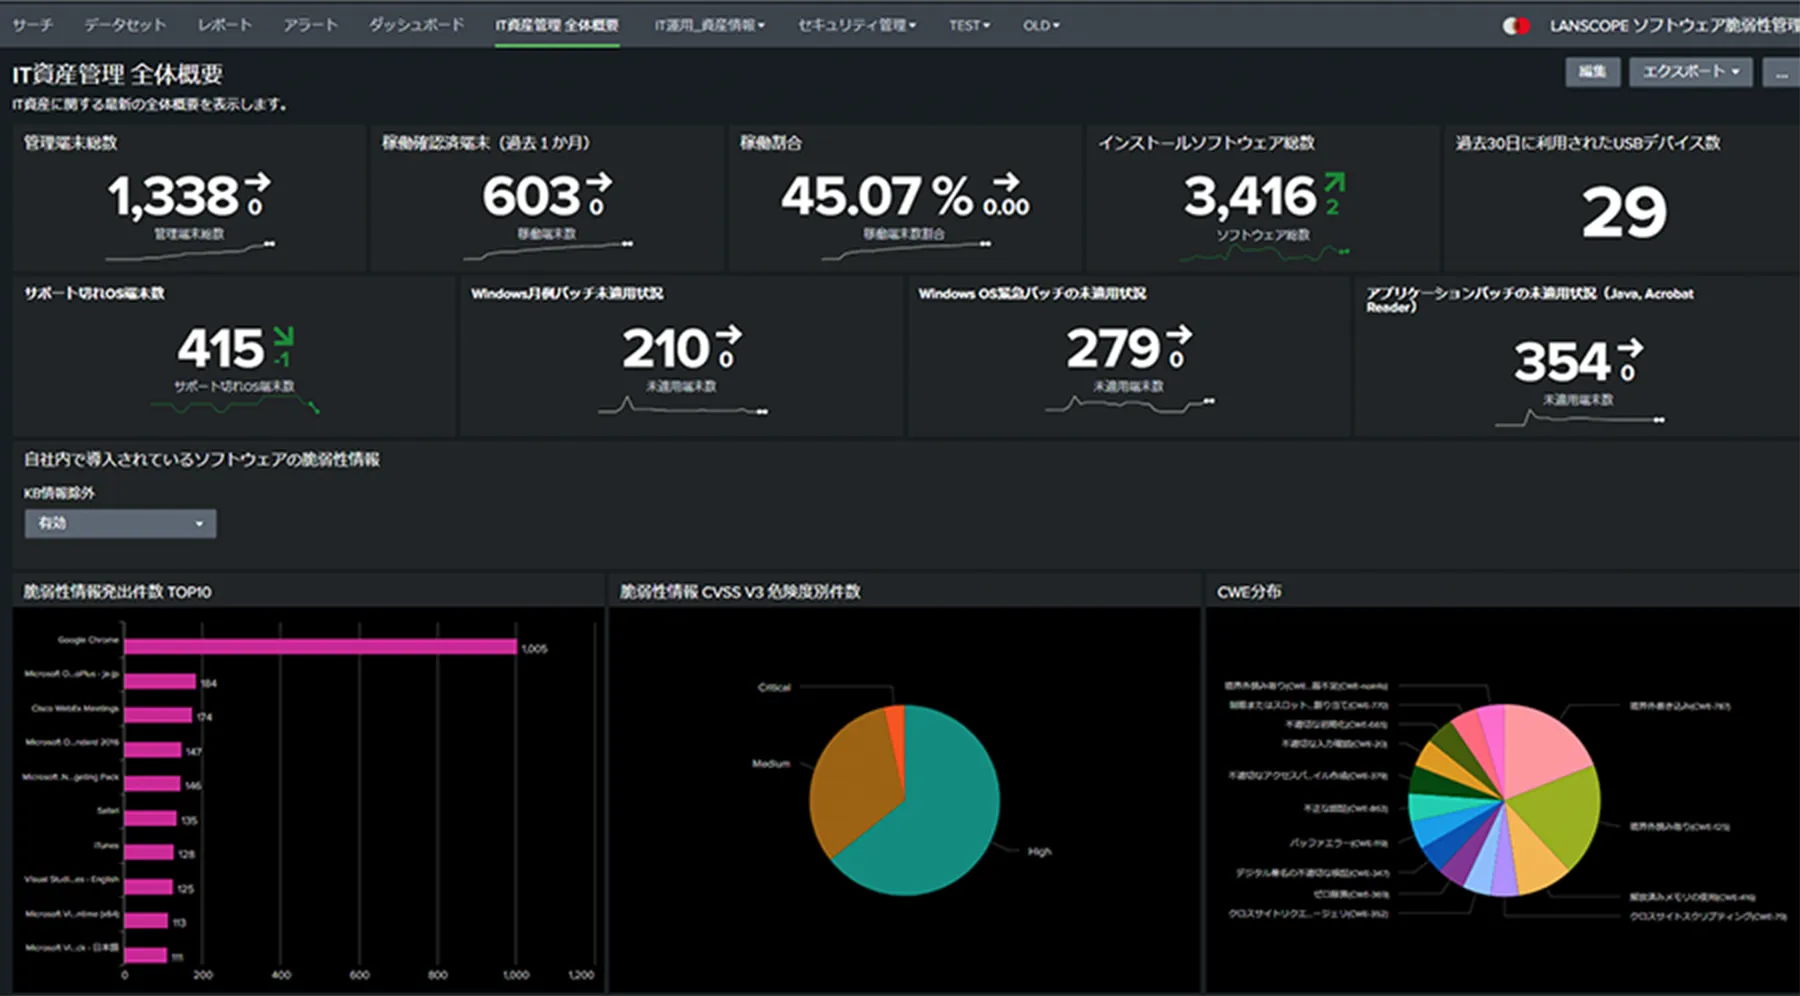Click the trend arrow beside 354

click(x=1630, y=348)
